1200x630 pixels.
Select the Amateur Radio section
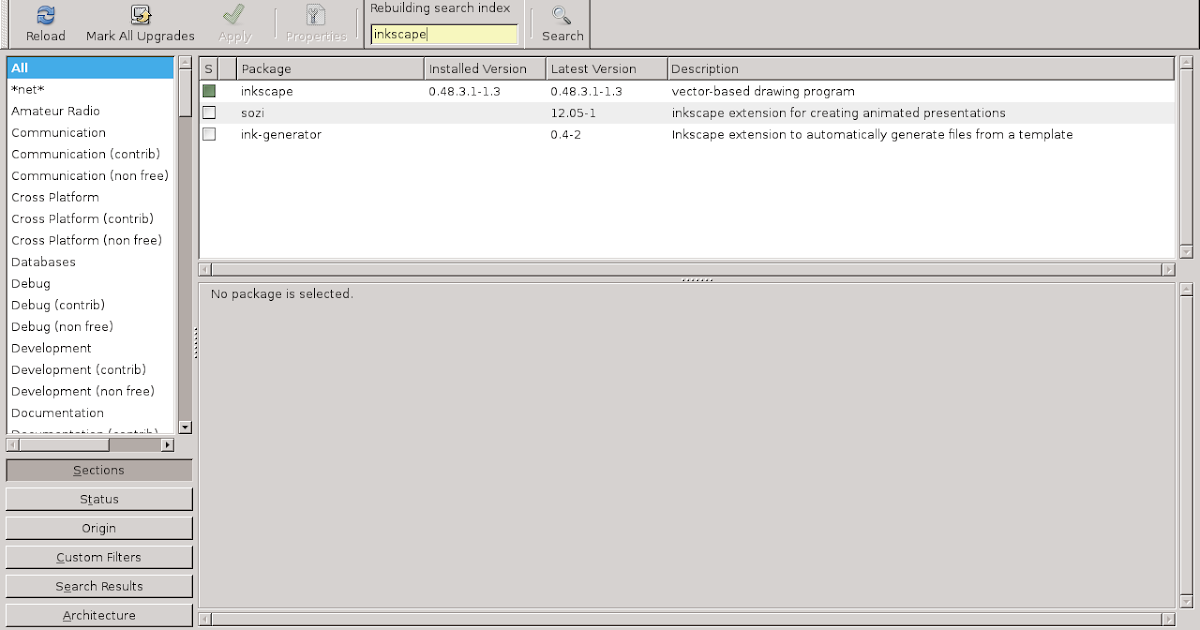click(x=90, y=111)
